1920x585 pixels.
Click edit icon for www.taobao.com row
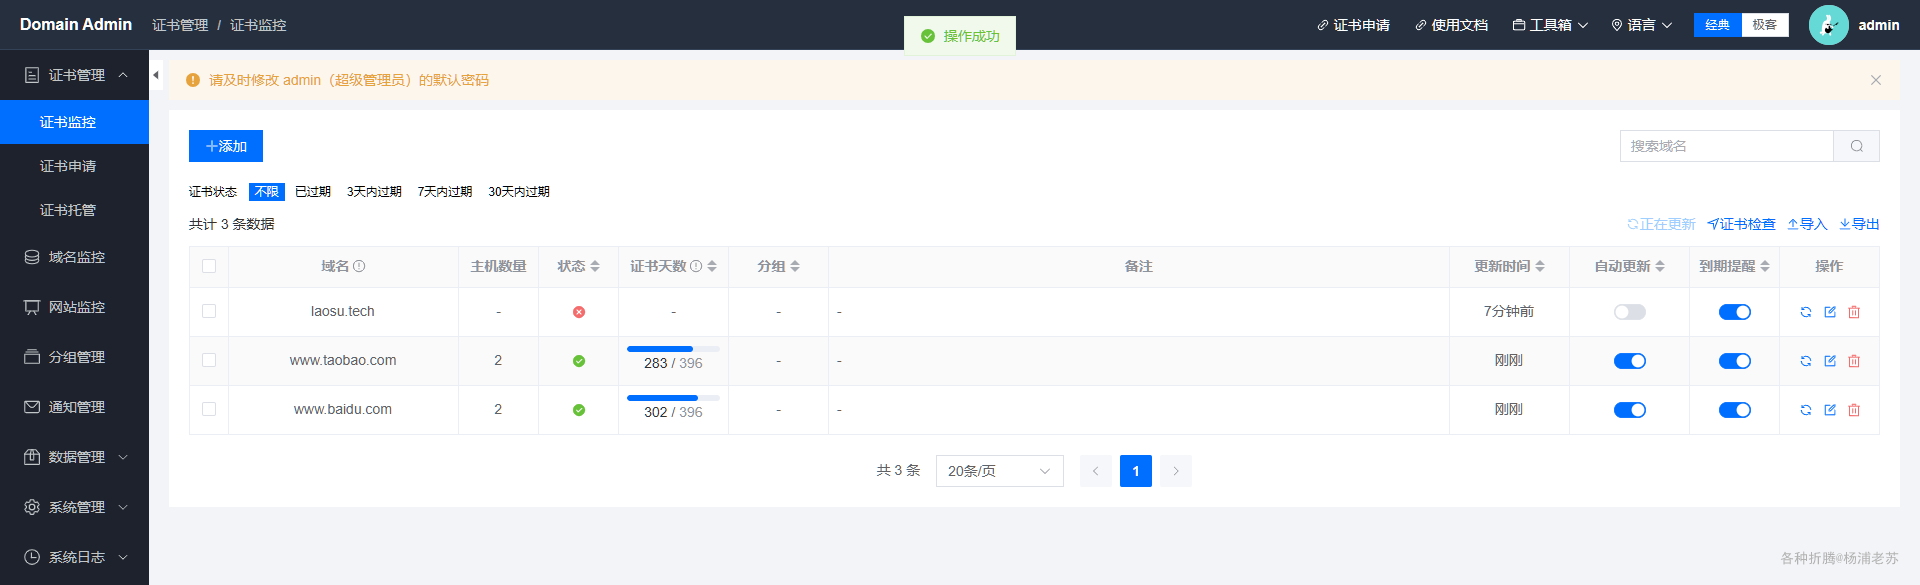pyautogui.click(x=1830, y=361)
